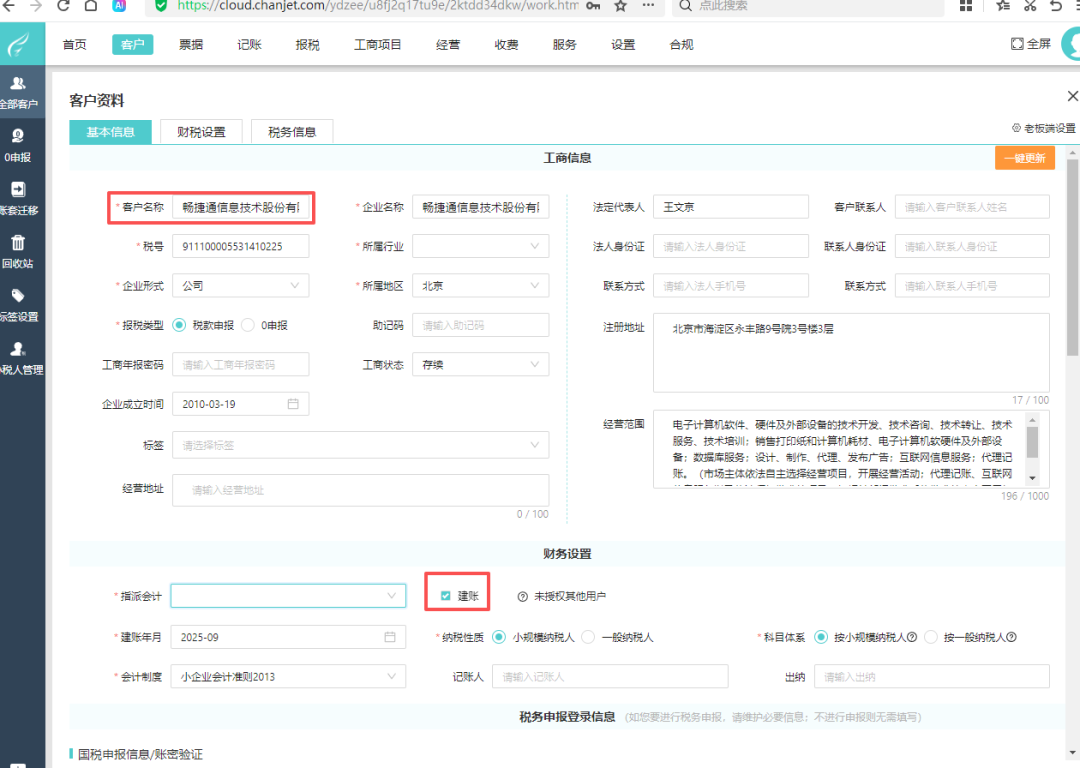Screen dimensions: 1080x768
Task: Click the scissors screenshot icon in browser
Action: click(1030, 6)
